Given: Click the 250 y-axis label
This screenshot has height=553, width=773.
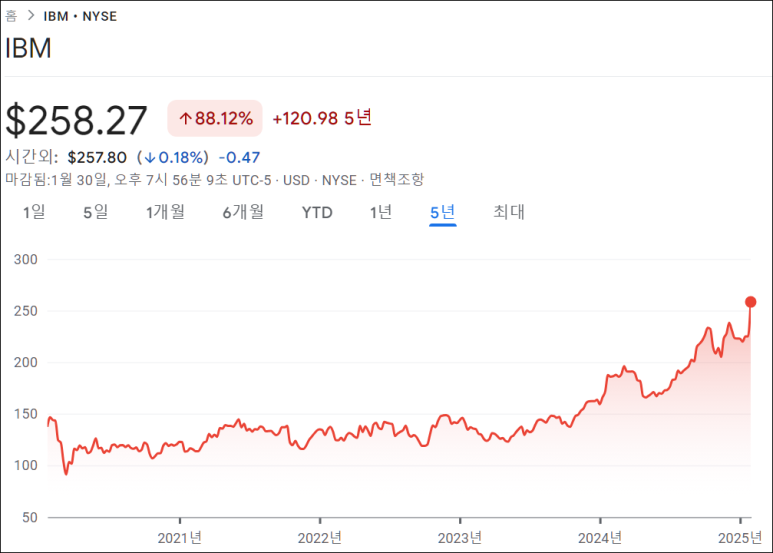Looking at the screenshot, I should [x=26, y=311].
